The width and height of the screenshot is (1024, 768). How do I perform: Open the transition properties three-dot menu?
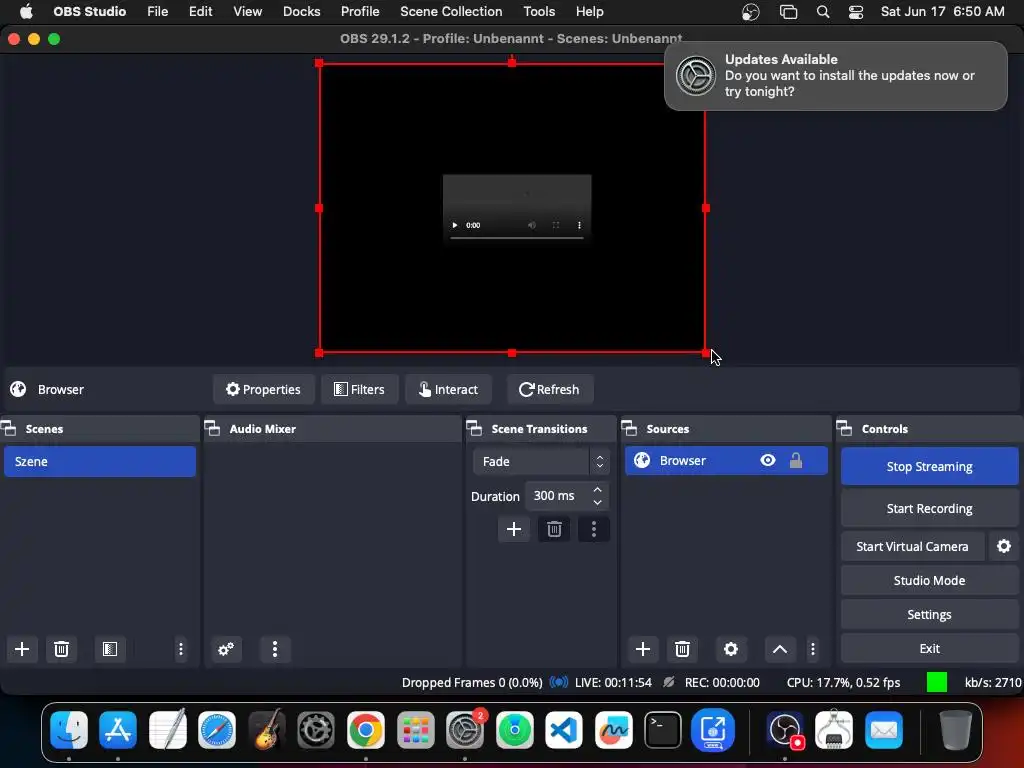(594, 529)
